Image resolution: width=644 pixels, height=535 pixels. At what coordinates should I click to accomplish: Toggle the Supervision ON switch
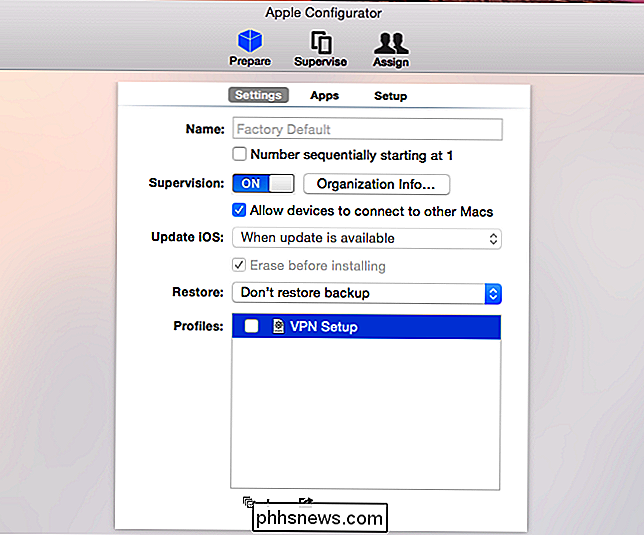(x=263, y=184)
